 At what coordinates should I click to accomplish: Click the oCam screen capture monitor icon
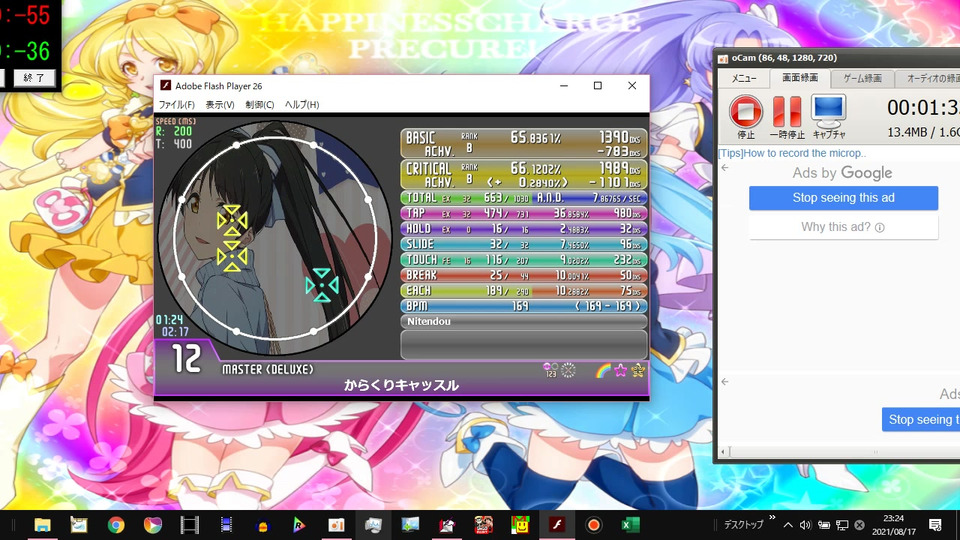[x=828, y=111]
